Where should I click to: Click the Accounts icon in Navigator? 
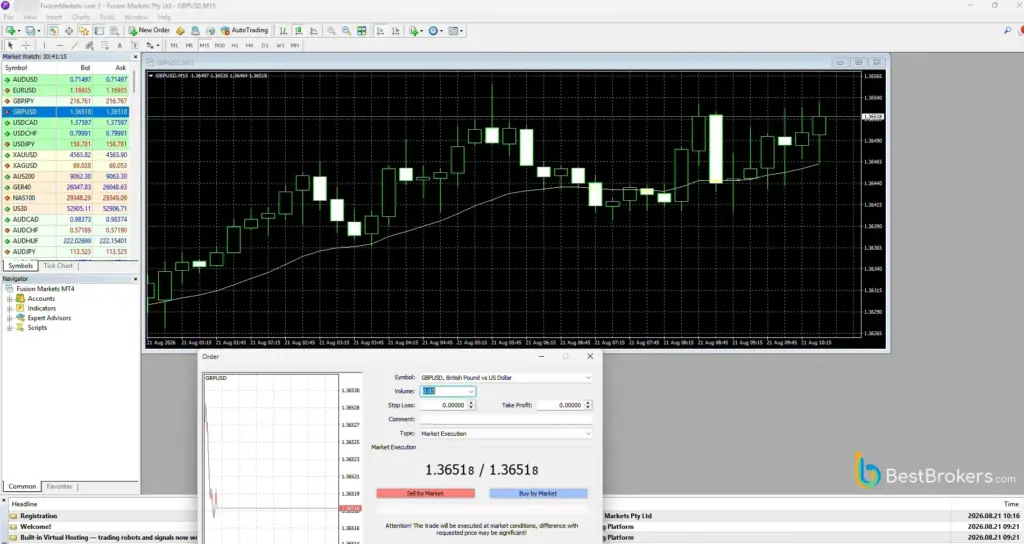(x=20, y=298)
